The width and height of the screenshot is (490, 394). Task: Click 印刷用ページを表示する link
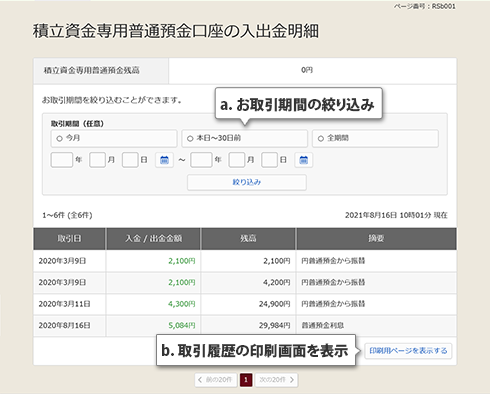coord(408,351)
